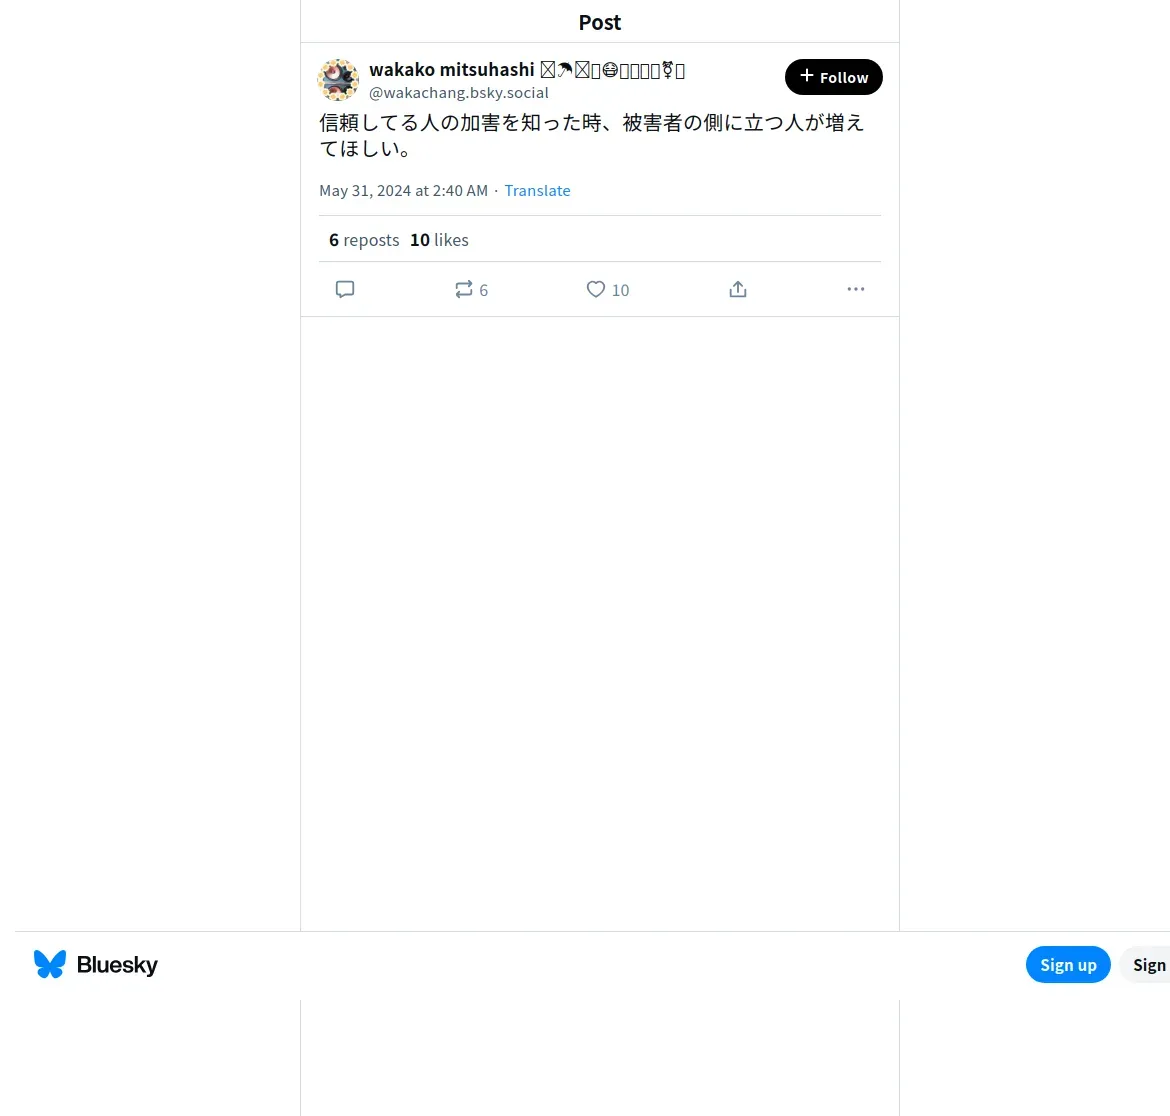The height and width of the screenshot is (1116, 1170).
Task: Follow wakako mitsuhashi
Action: 833,77
